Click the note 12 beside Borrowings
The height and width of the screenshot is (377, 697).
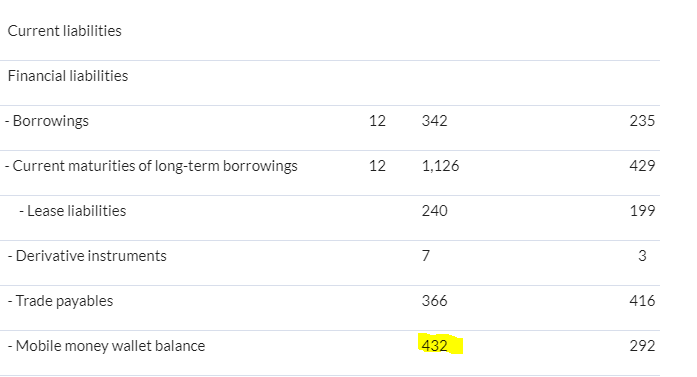point(377,121)
